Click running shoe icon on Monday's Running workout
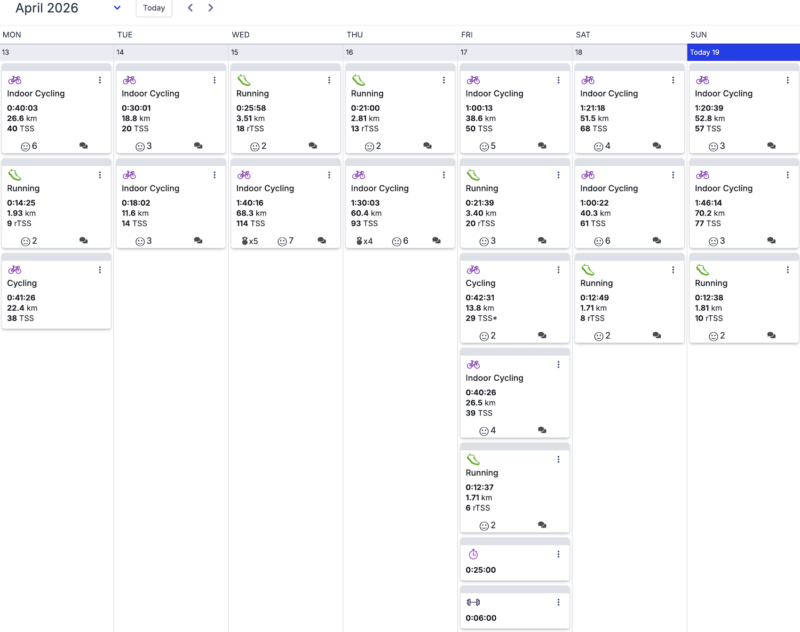The image size is (800, 632). click(15, 175)
